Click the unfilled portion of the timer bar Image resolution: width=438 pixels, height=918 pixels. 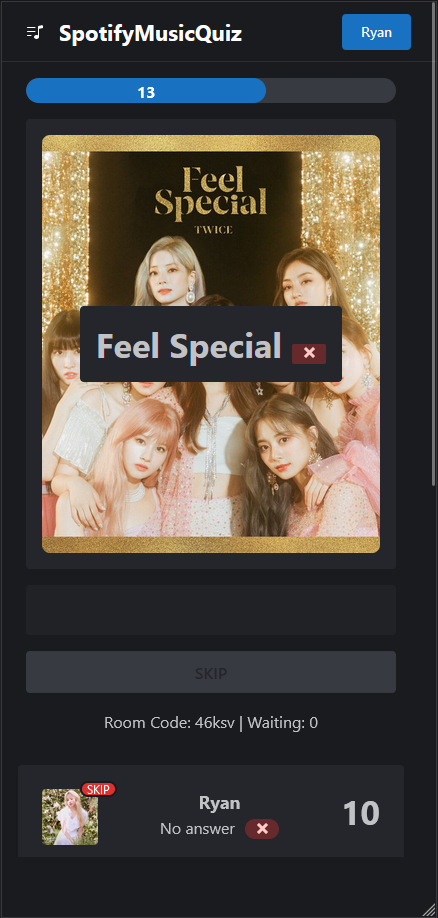point(331,91)
